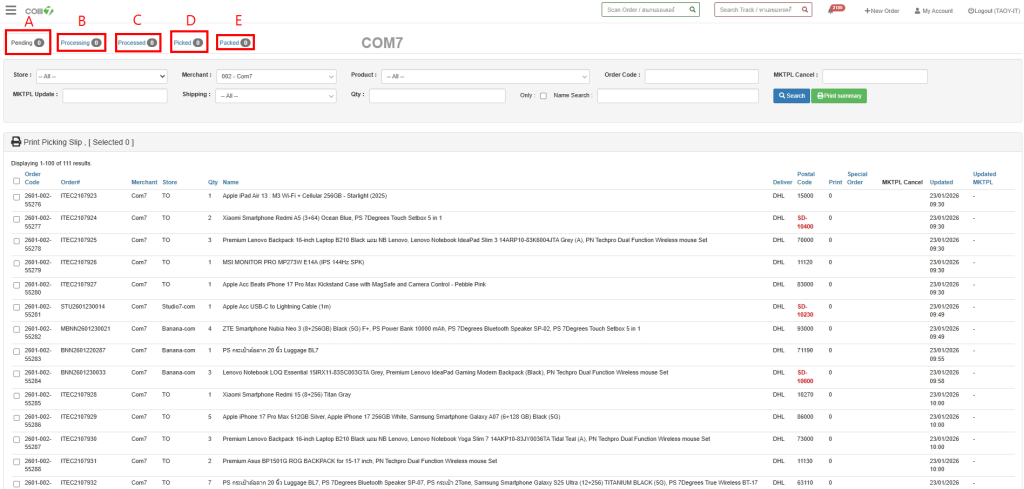The image size is (1024, 489).
Task: Click the printer icon for Print Picking Slip
Action: coord(16,143)
